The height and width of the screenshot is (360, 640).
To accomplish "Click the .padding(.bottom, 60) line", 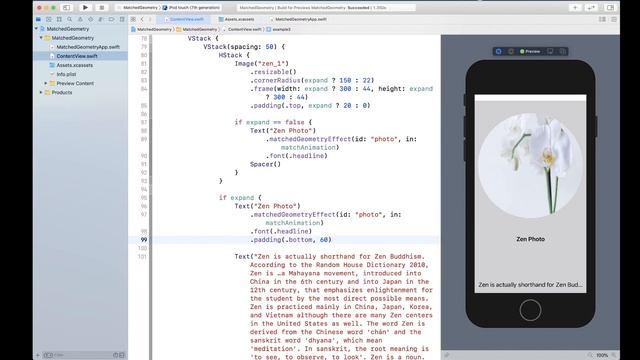I will point(291,240).
